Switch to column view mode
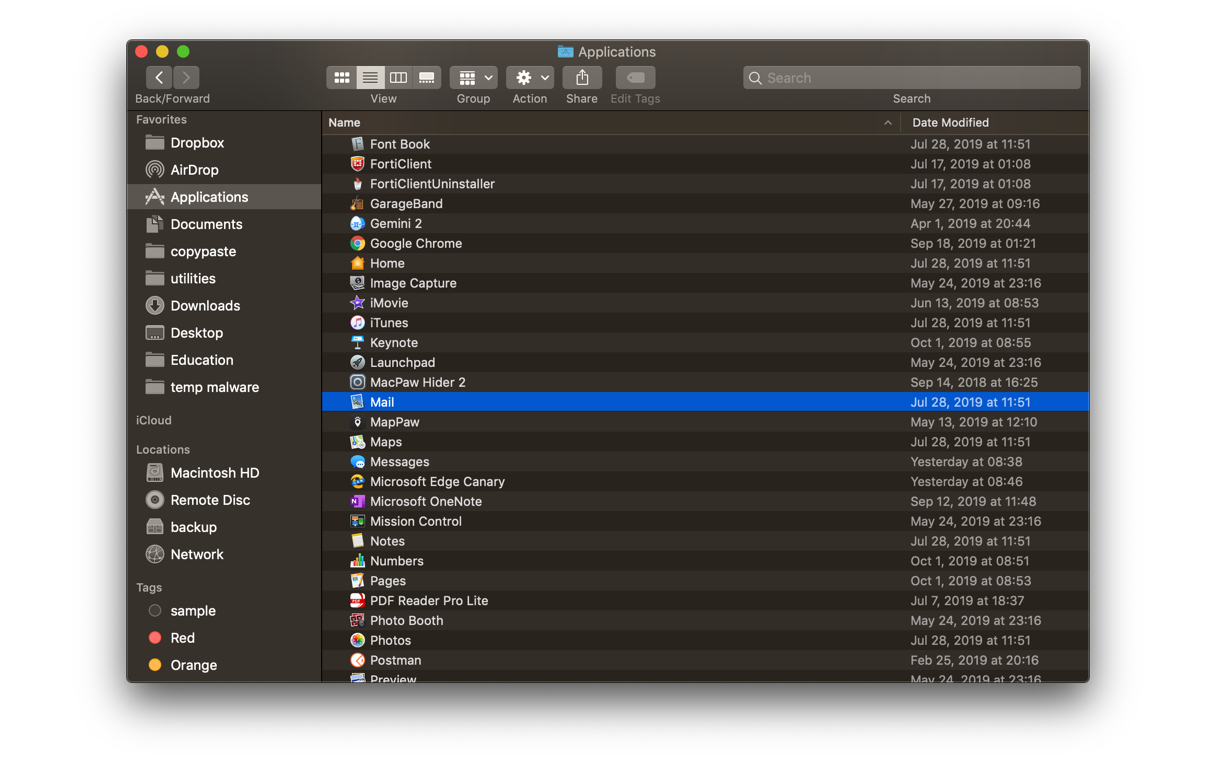The image size is (1216, 760). [x=398, y=77]
